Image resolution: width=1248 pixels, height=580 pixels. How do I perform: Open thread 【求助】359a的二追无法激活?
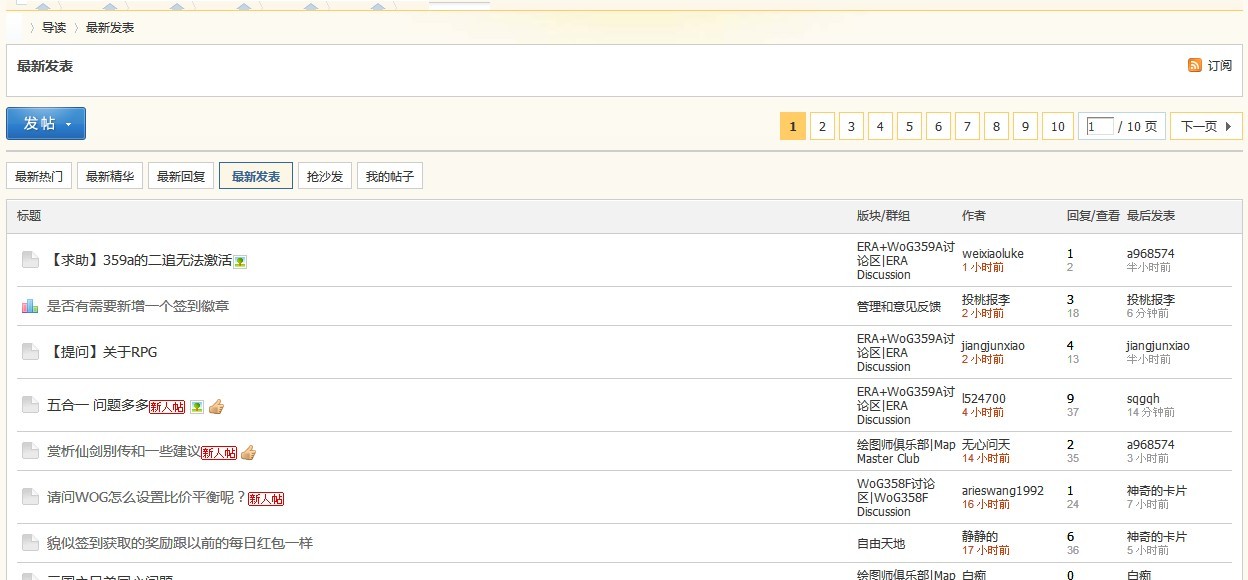click(139, 260)
